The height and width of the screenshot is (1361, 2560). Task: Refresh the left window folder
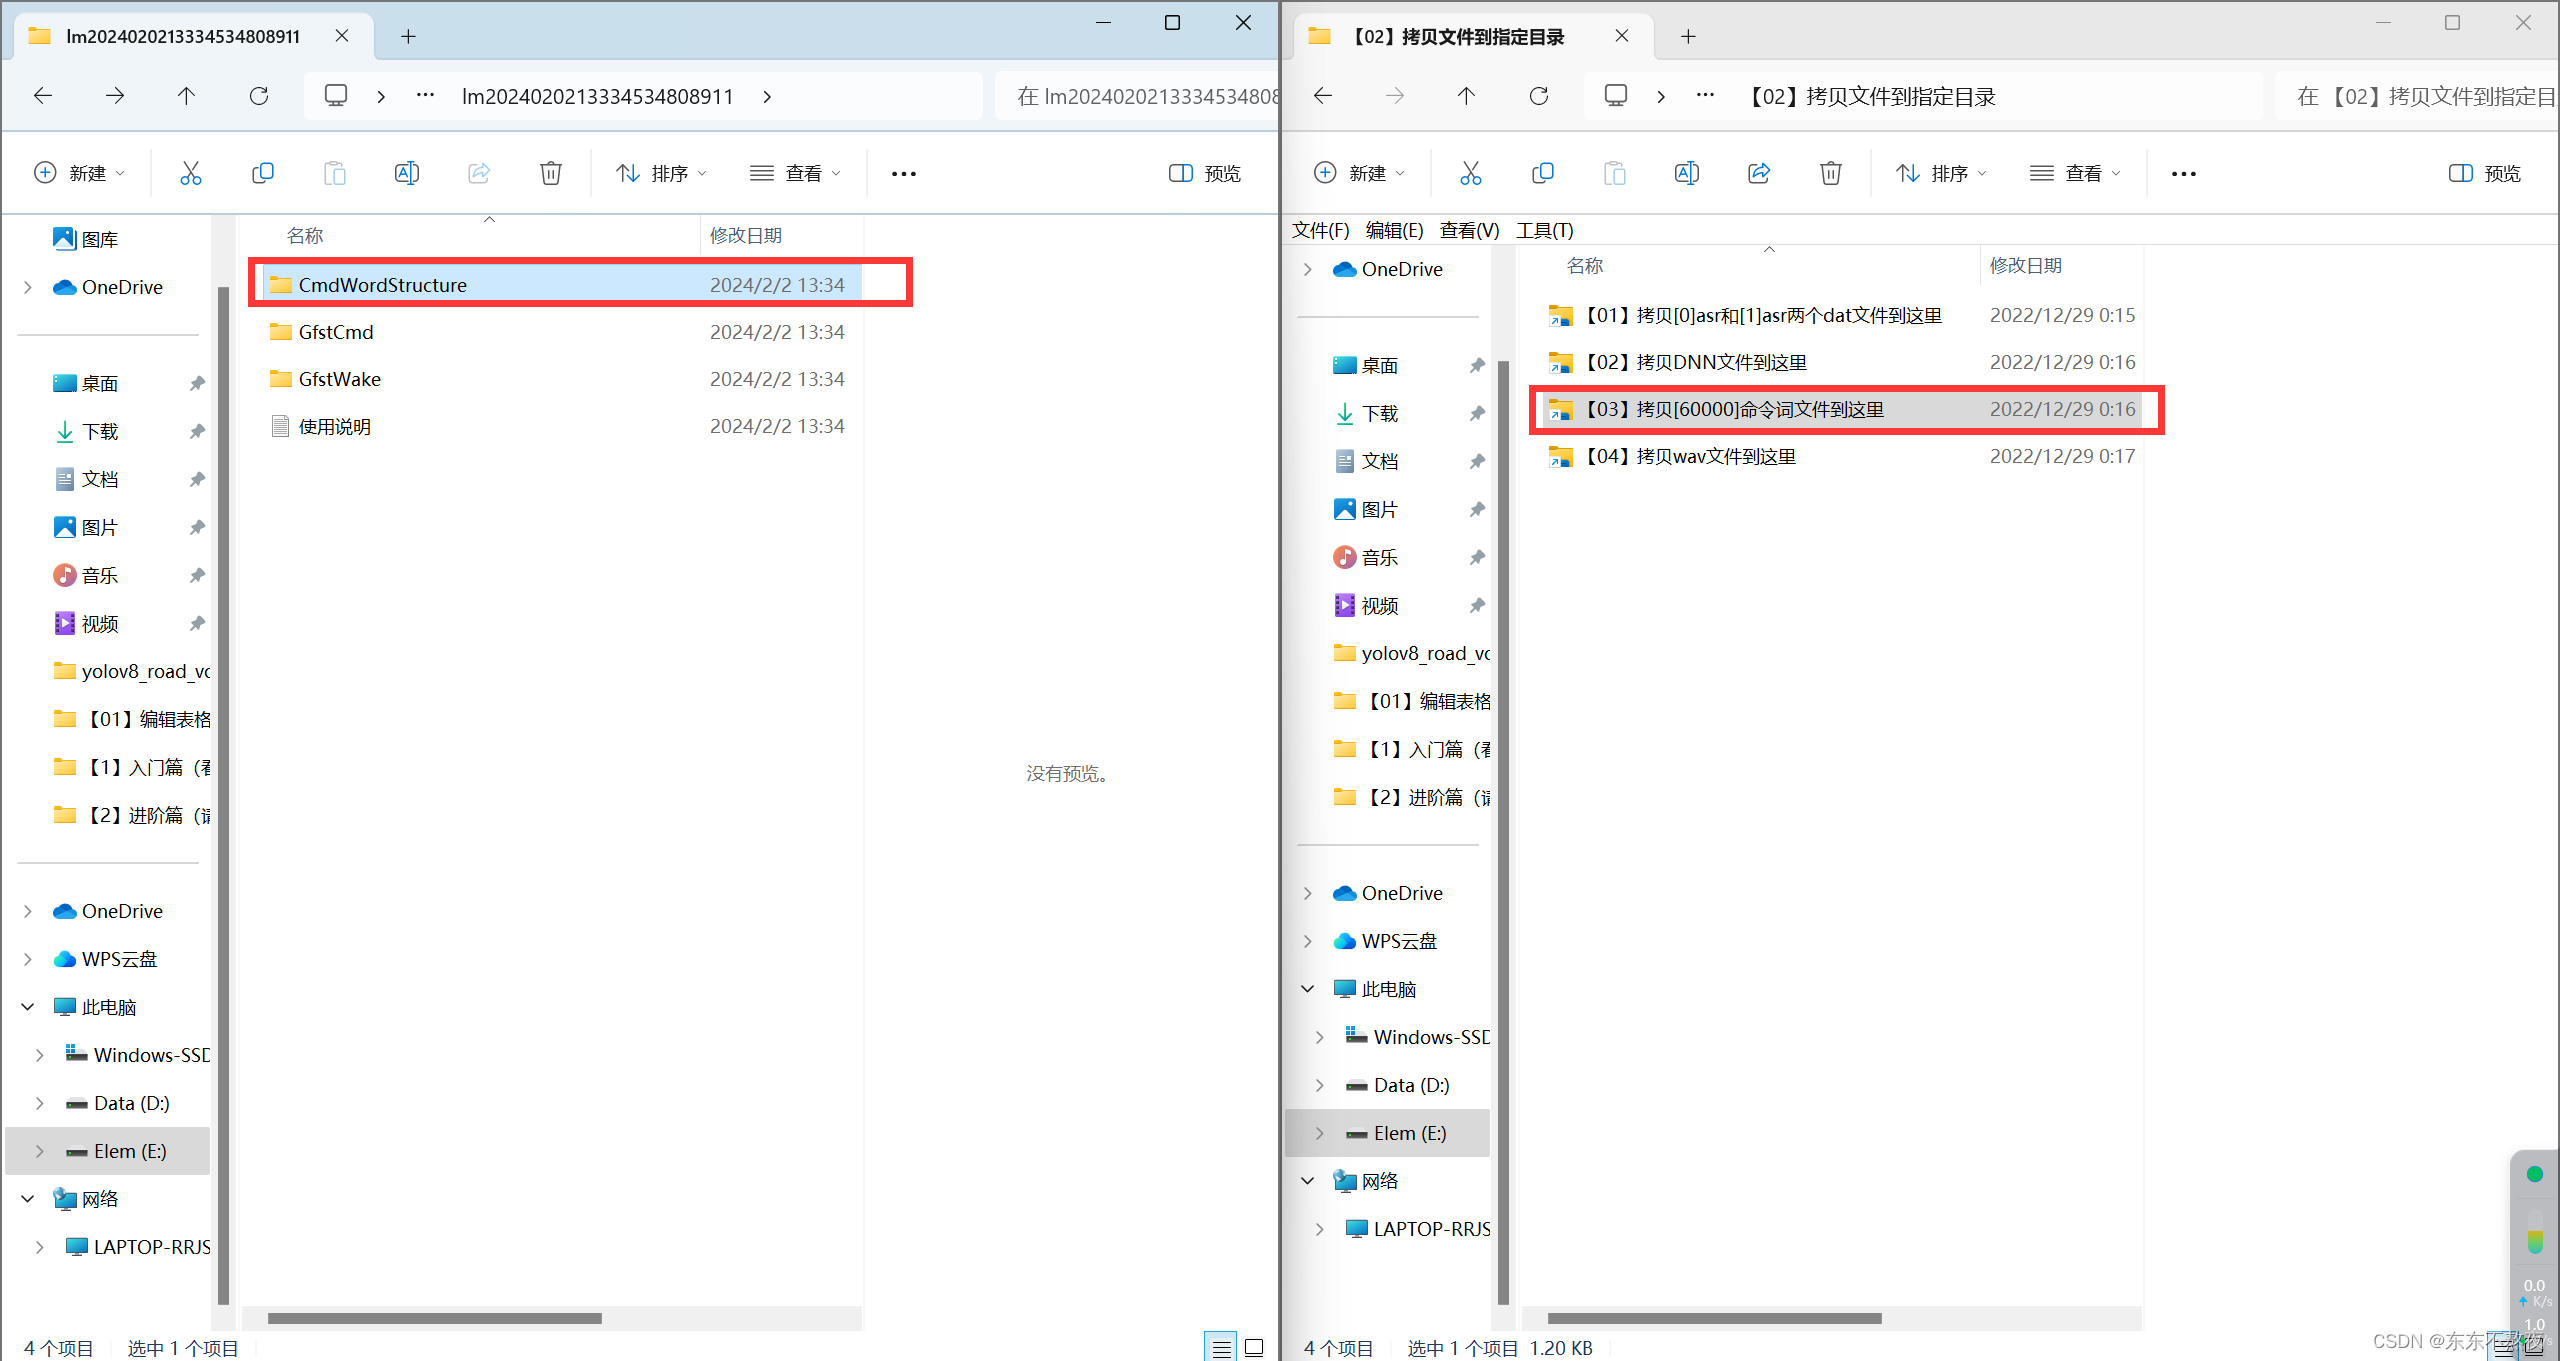(x=259, y=96)
